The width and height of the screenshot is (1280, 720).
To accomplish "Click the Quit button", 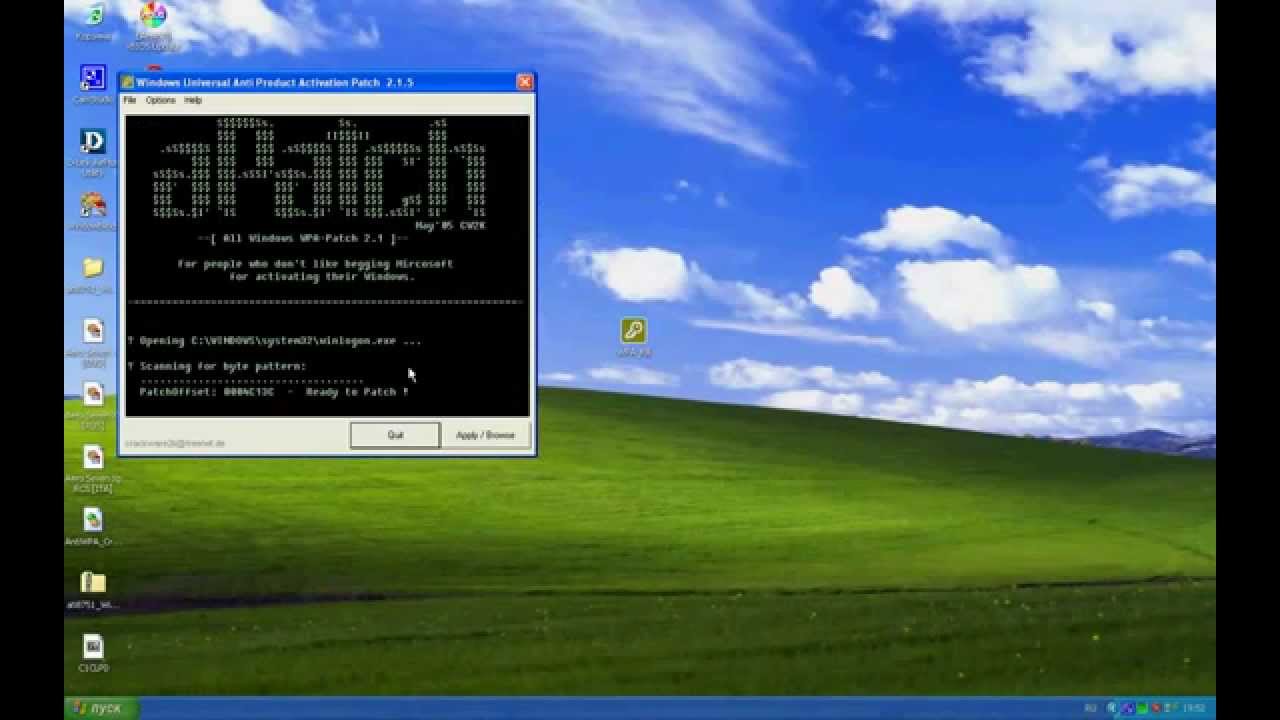I will click(x=395, y=435).
